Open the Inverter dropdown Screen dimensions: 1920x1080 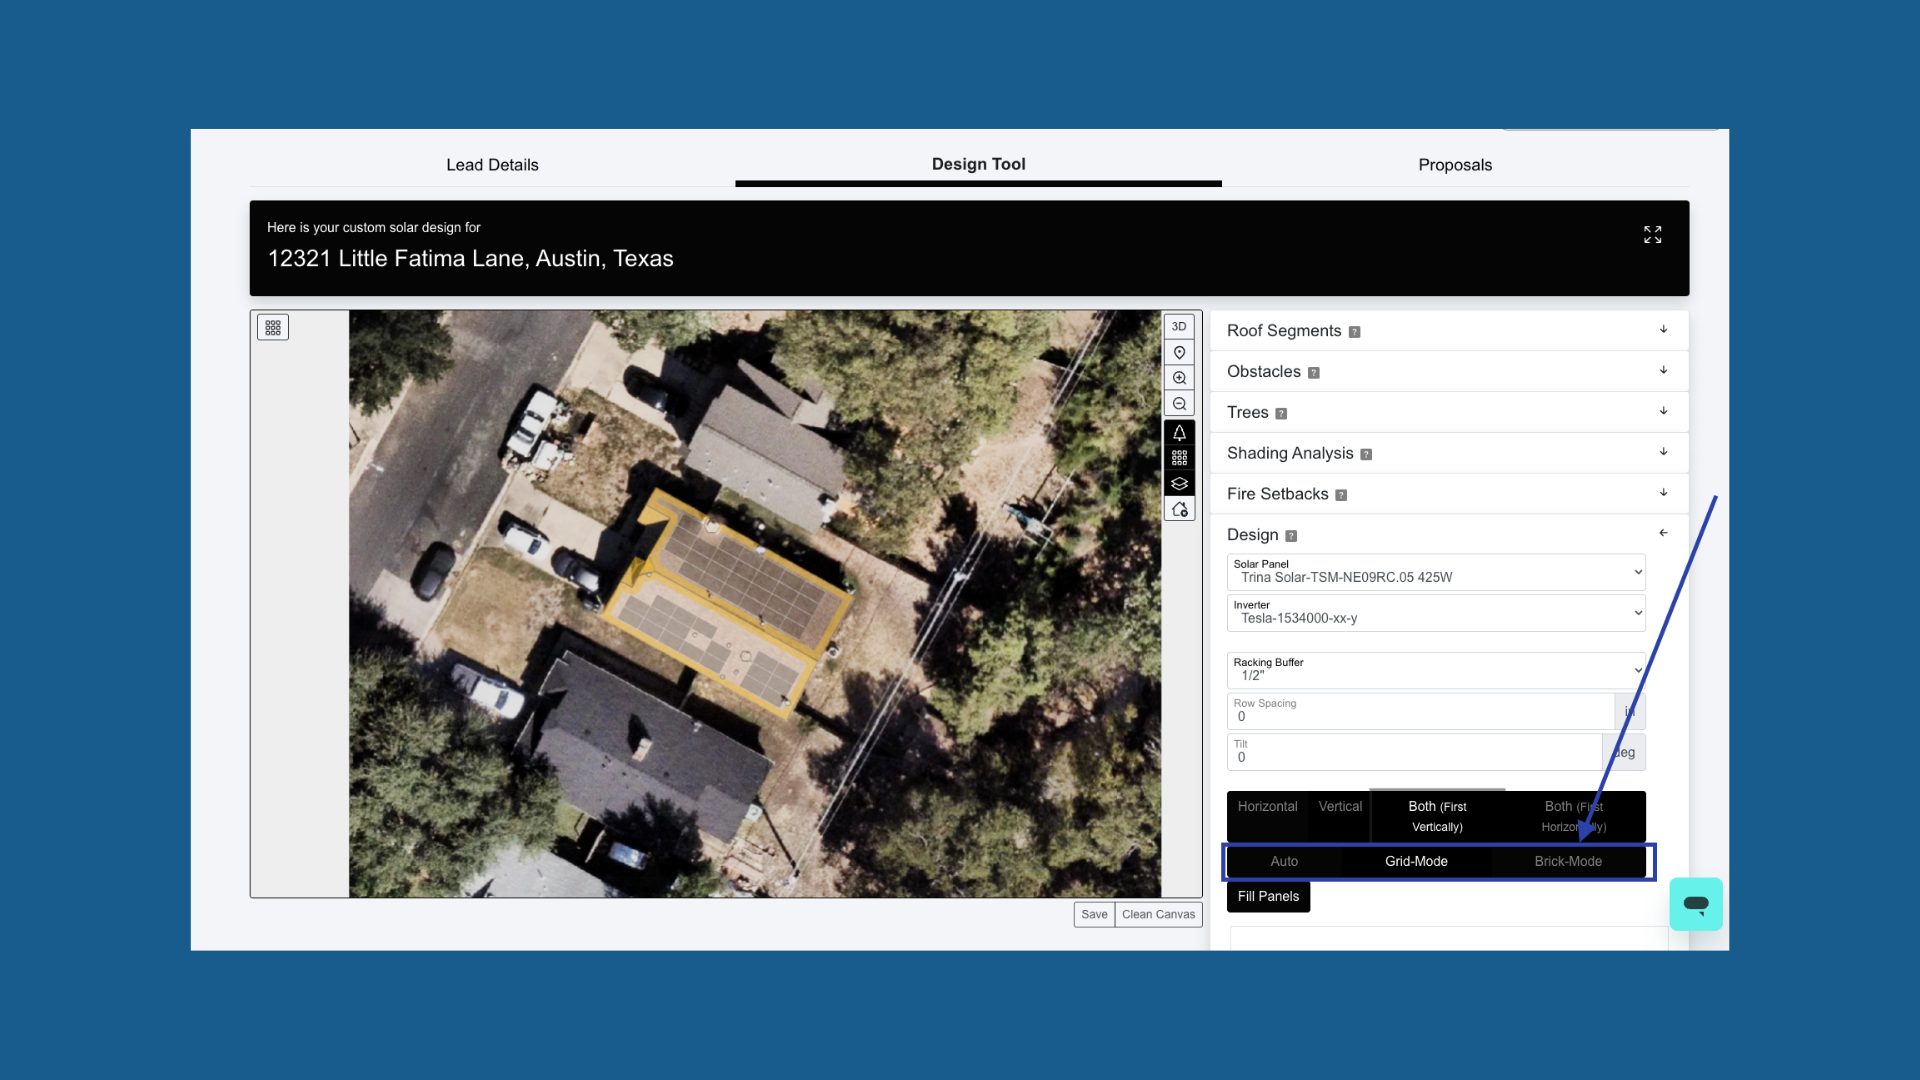pyautogui.click(x=1436, y=613)
